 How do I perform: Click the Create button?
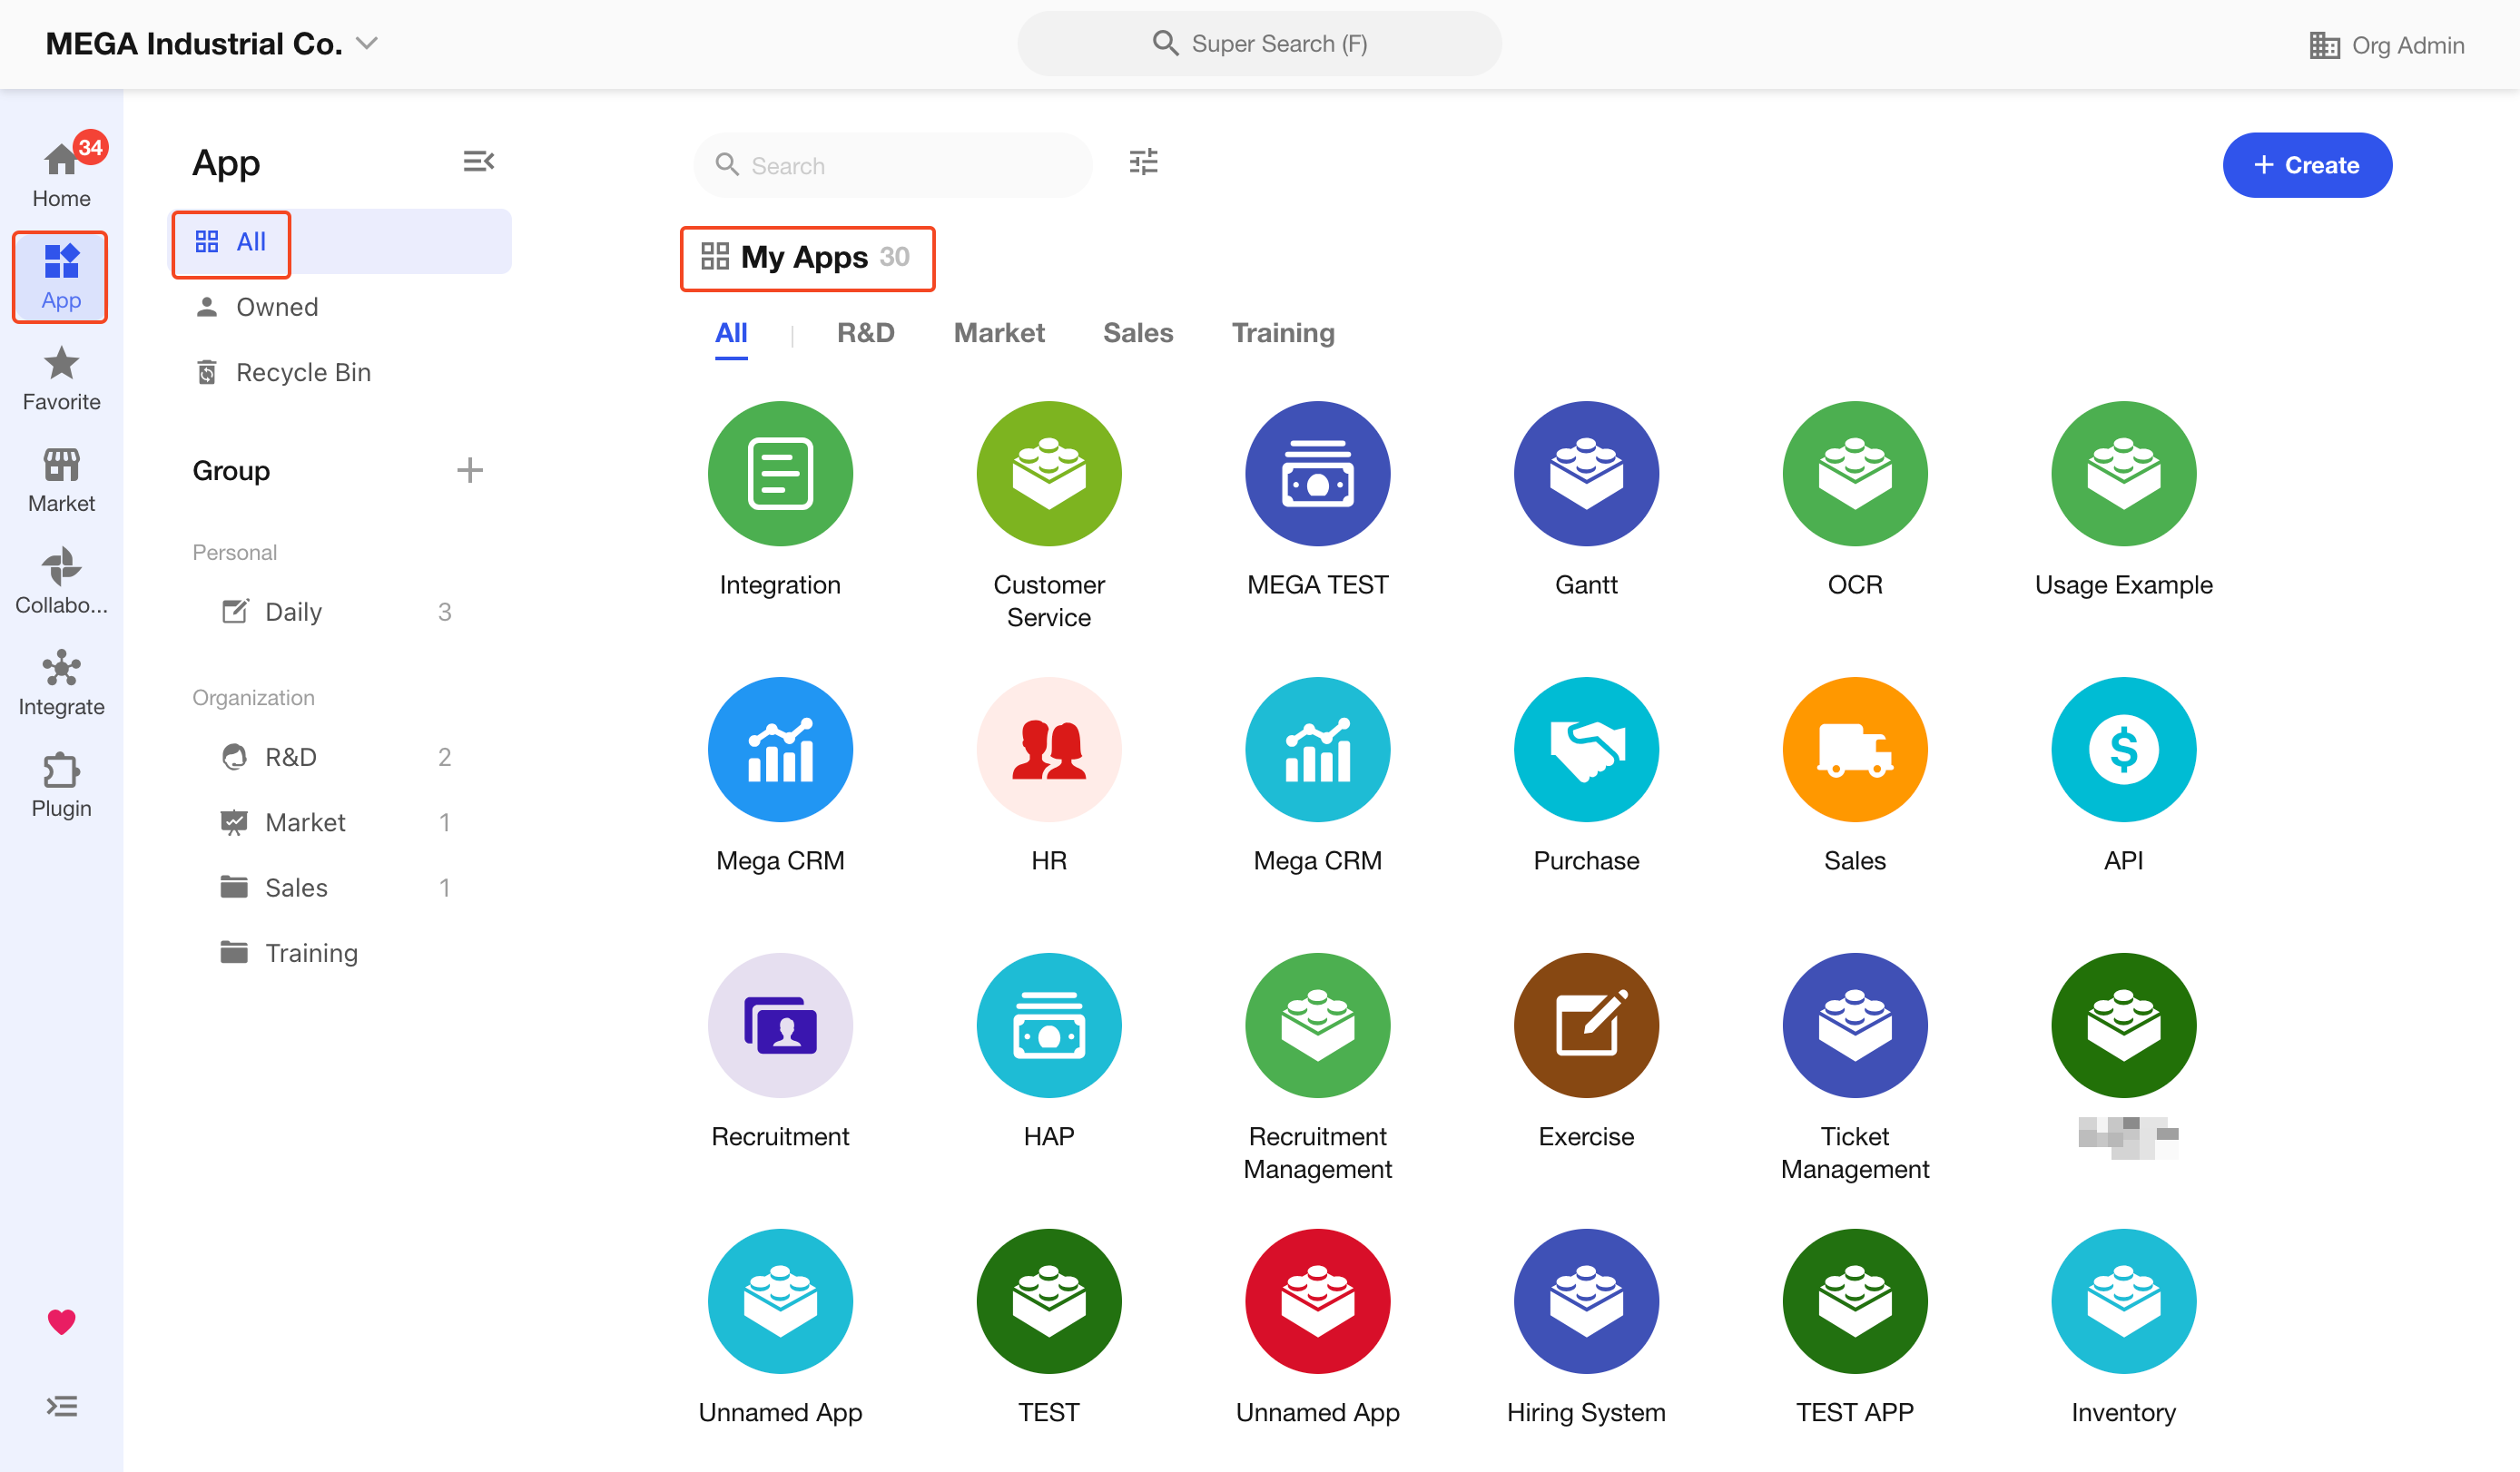(2306, 165)
